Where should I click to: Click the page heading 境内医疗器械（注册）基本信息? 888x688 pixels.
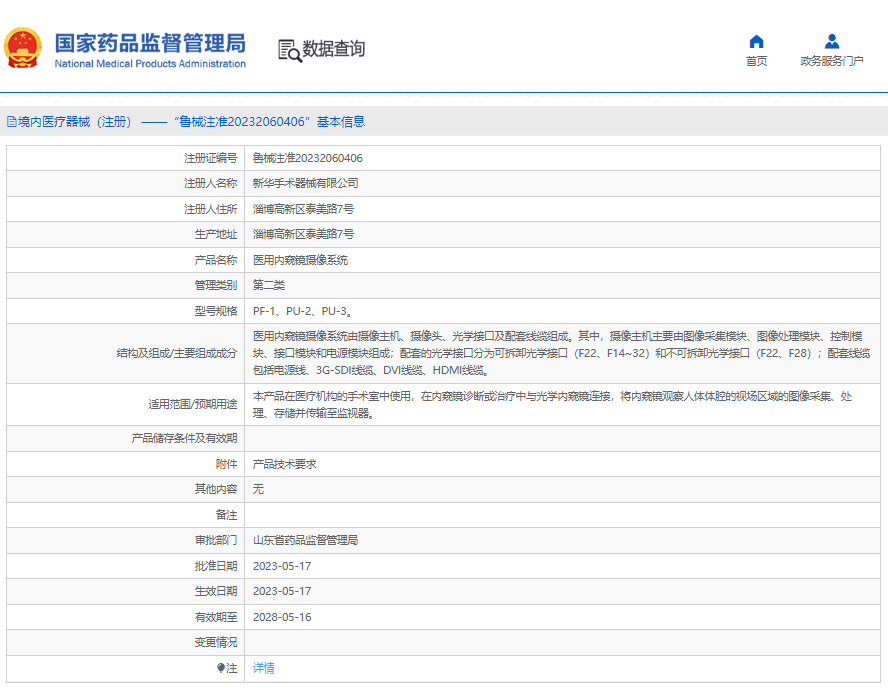[x=186, y=122]
